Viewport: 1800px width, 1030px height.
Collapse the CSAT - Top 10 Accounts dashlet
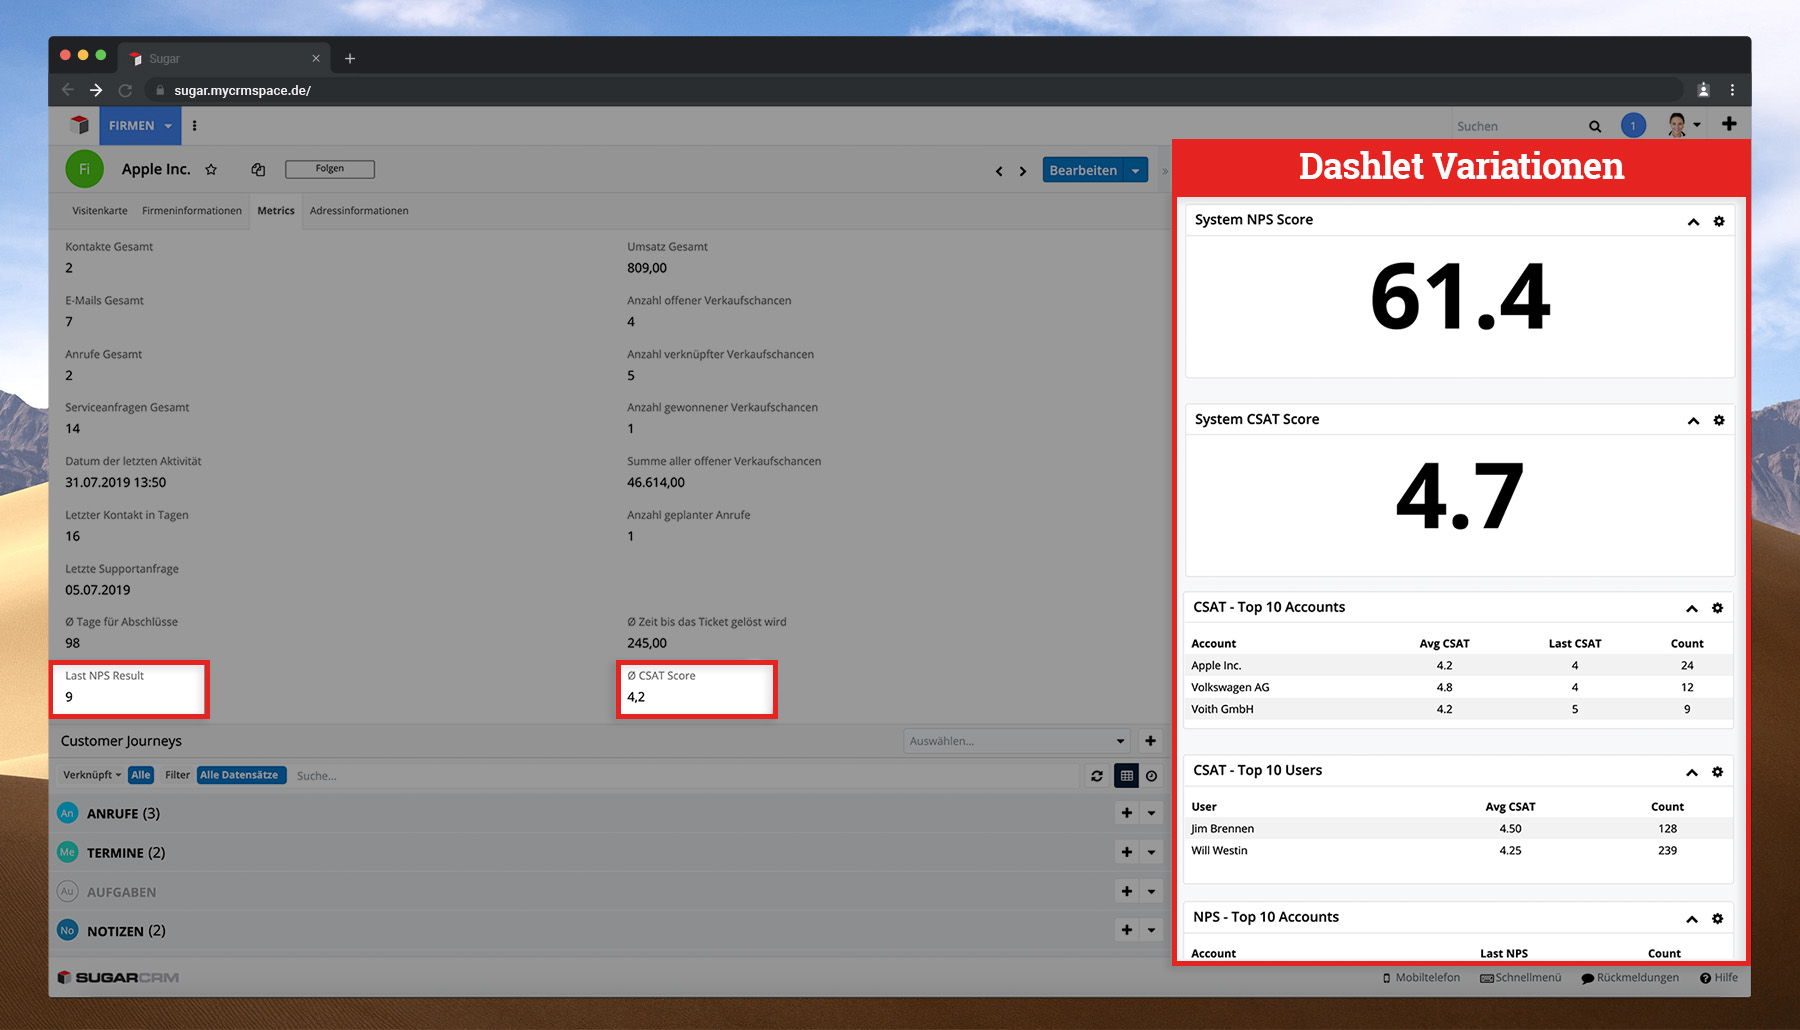click(x=1692, y=608)
